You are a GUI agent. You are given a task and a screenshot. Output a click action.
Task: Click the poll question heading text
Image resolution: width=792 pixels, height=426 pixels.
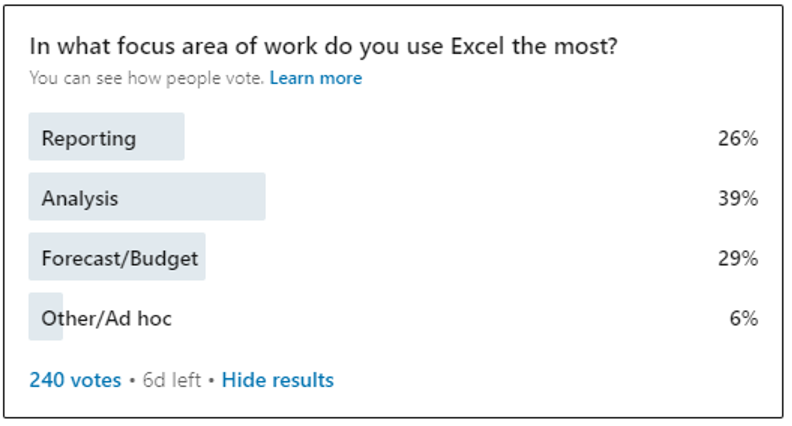[323, 46]
